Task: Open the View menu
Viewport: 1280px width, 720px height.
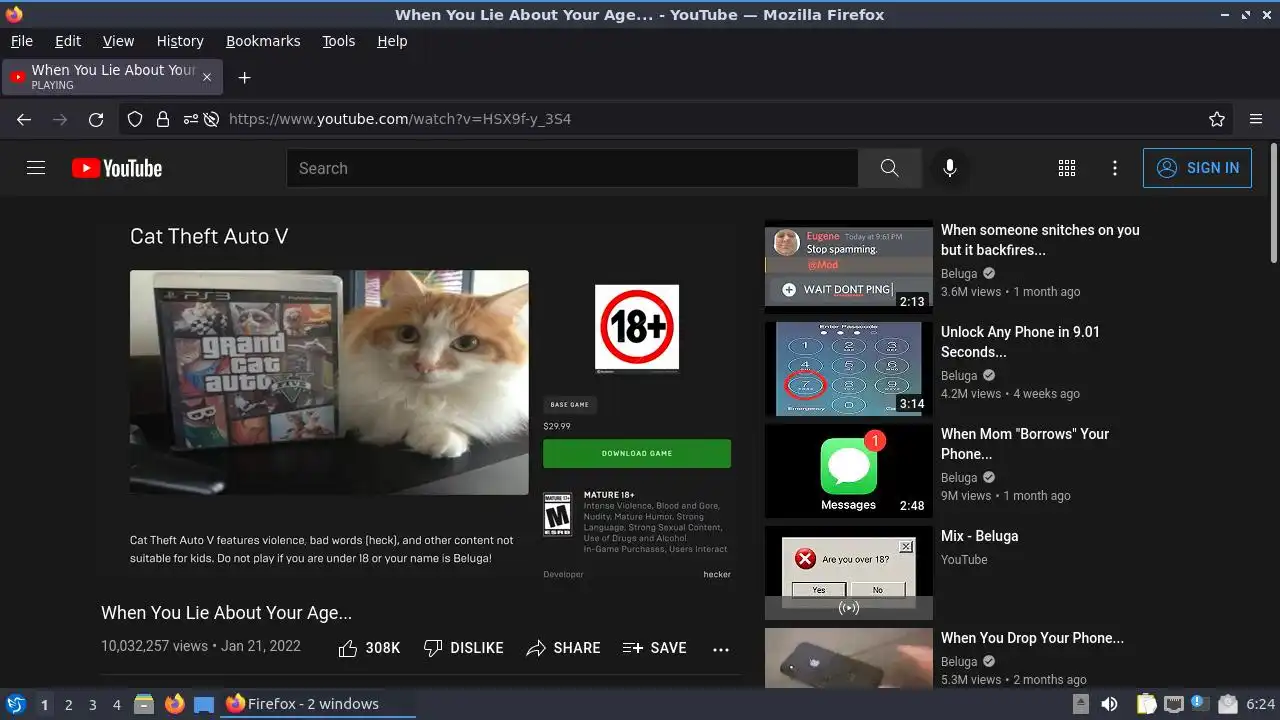Action: [118, 41]
